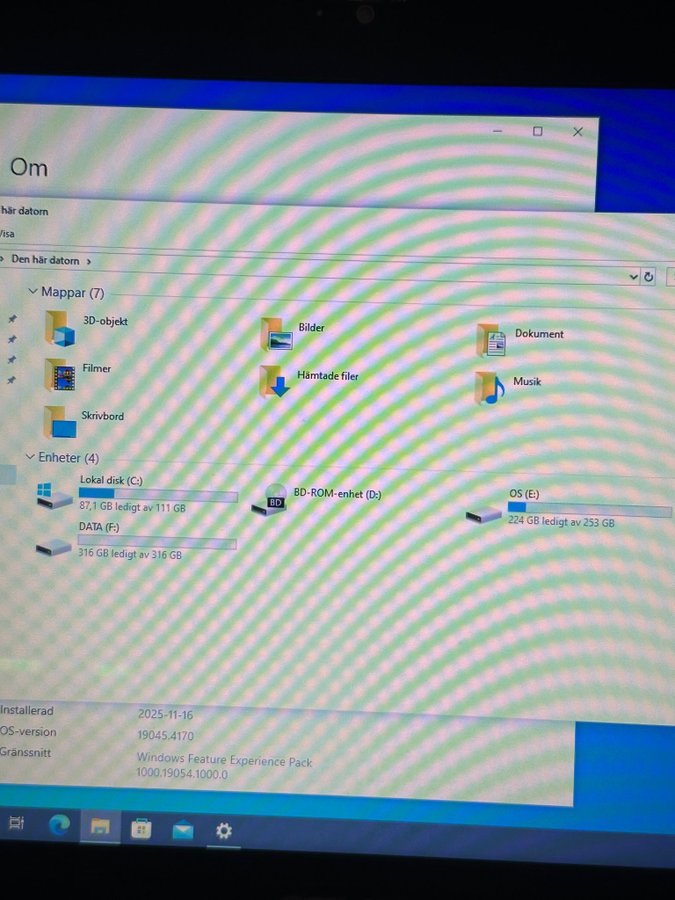Click the refresh button beside address bar

click(x=649, y=277)
